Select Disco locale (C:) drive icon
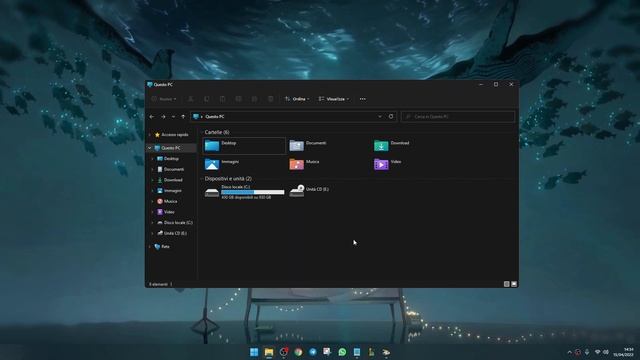Viewport: 640px width, 360px height. (211, 193)
